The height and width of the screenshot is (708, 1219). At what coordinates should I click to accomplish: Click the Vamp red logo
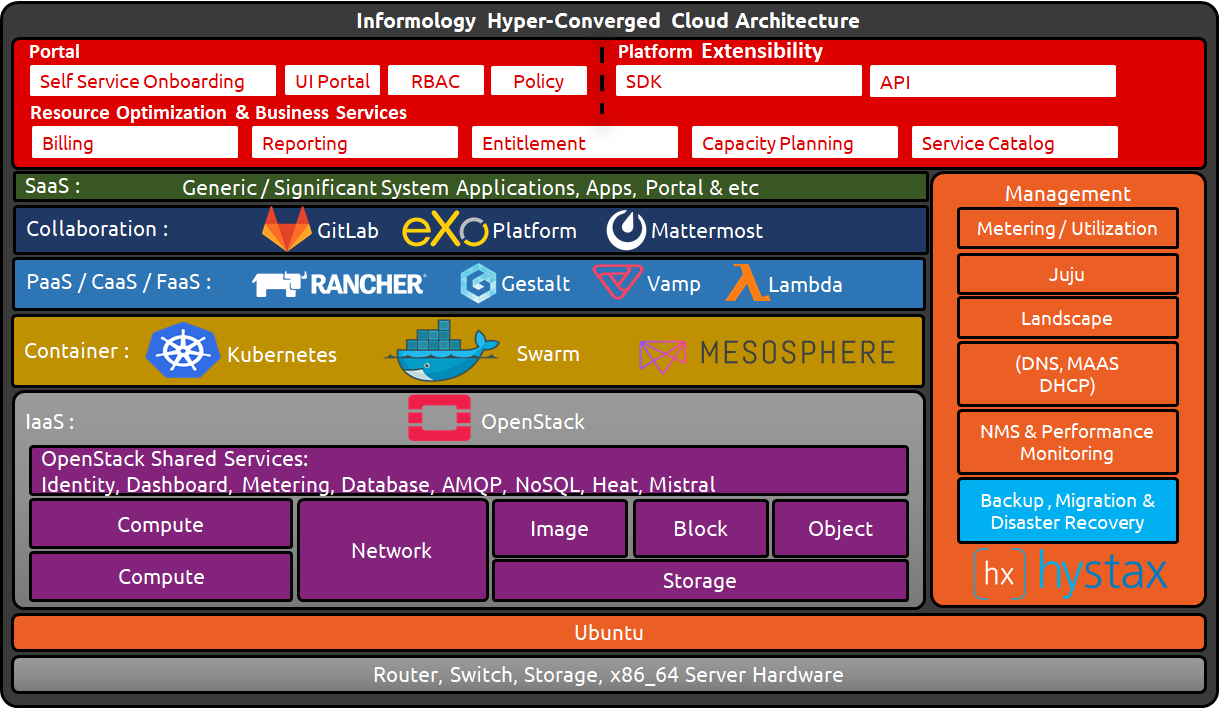pos(617,282)
